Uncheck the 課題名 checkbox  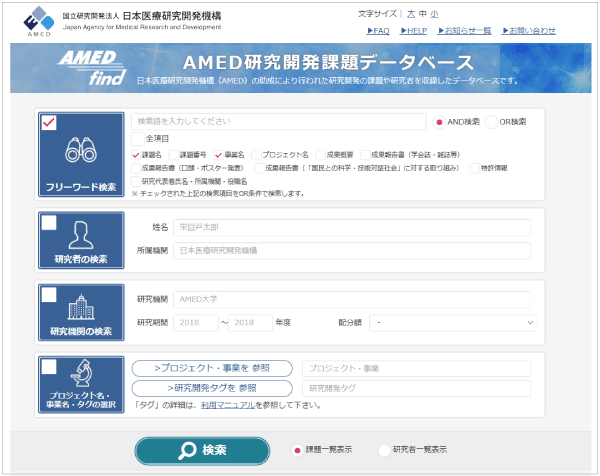pyautogui.click(x=137, y=155)
